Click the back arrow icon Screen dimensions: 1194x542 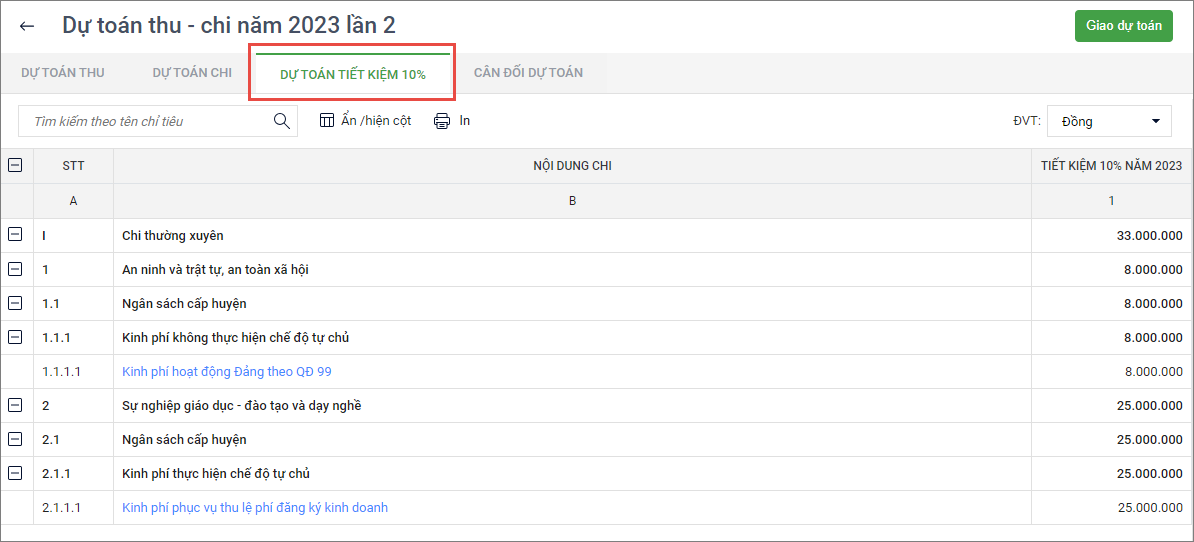[x=27, y=26]
